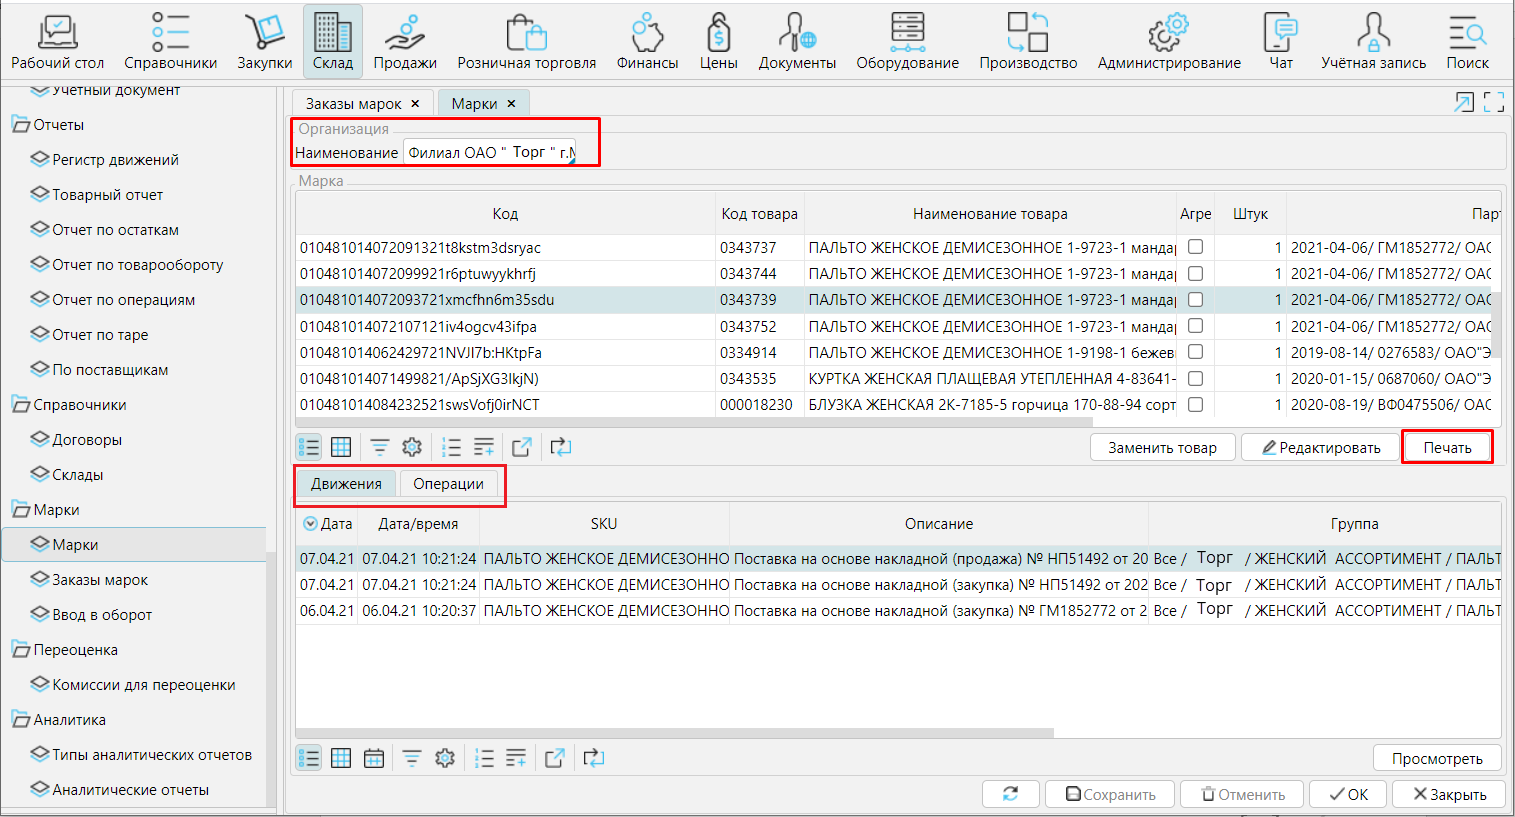Switch marks table to grid view
1515x817 pixels.
click(x=341, y=447)
